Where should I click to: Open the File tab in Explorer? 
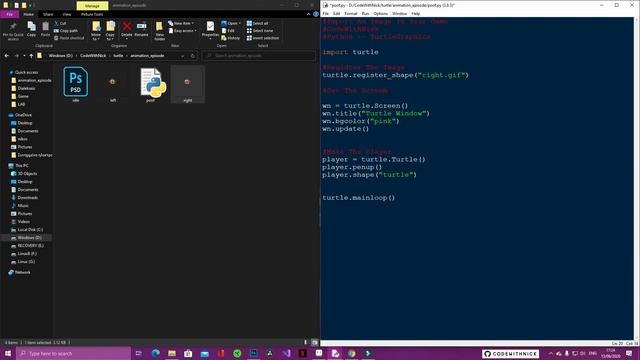9,14
